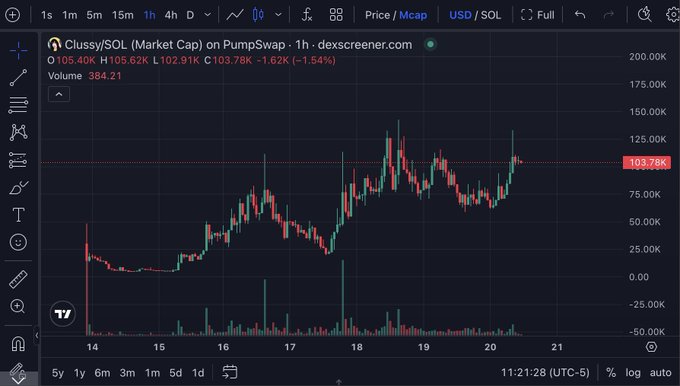
Task: Select the D daily timeframe
Action: (x=190, y=15)
